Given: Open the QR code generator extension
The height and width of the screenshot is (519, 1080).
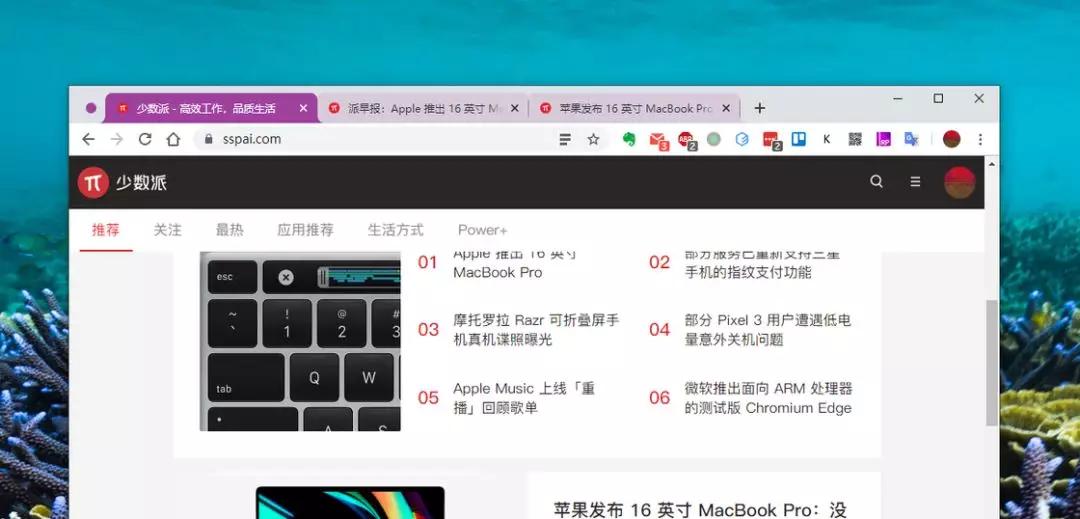Looking at the screenshot, I should [x=855, y=139].
